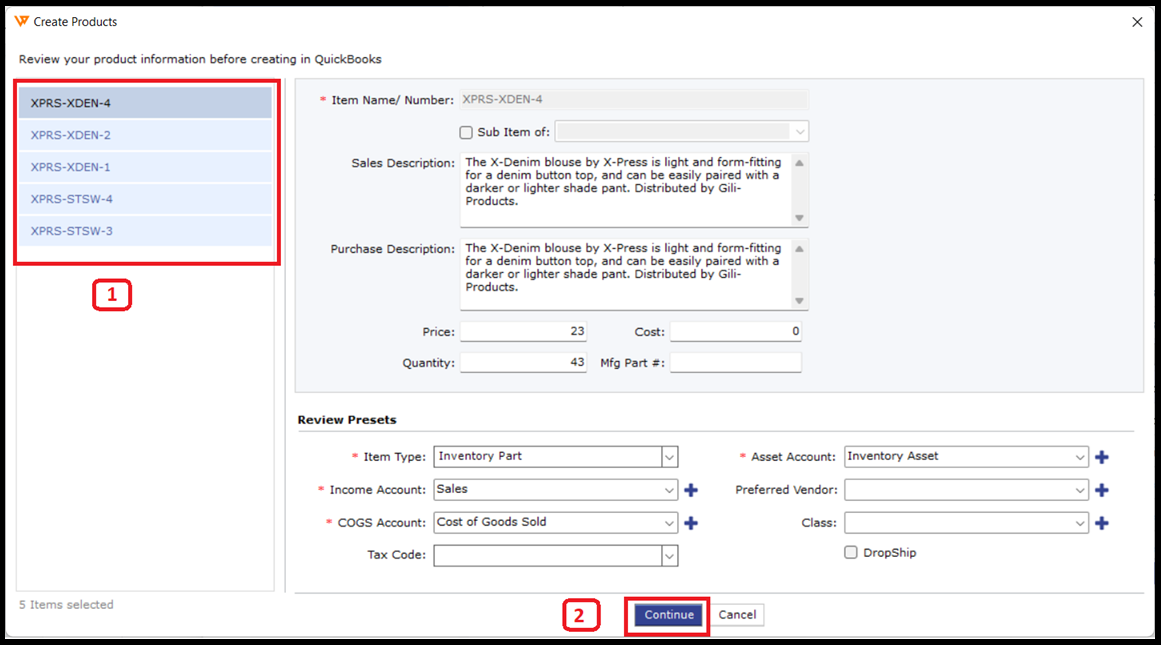Choose XPRS-STSW-3 from the item list

click(145, 231)
